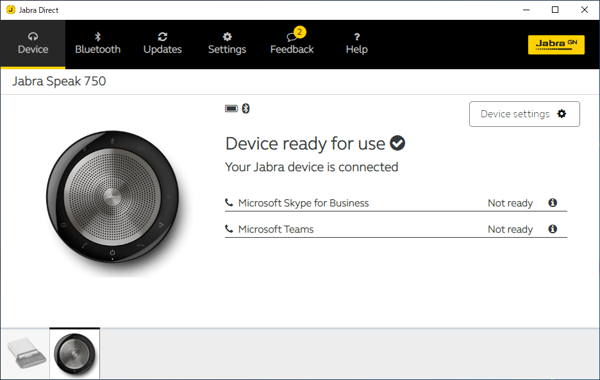Open the Device tab
The width and height of the screenshot is (600, 380).
(x=33, y=44)
